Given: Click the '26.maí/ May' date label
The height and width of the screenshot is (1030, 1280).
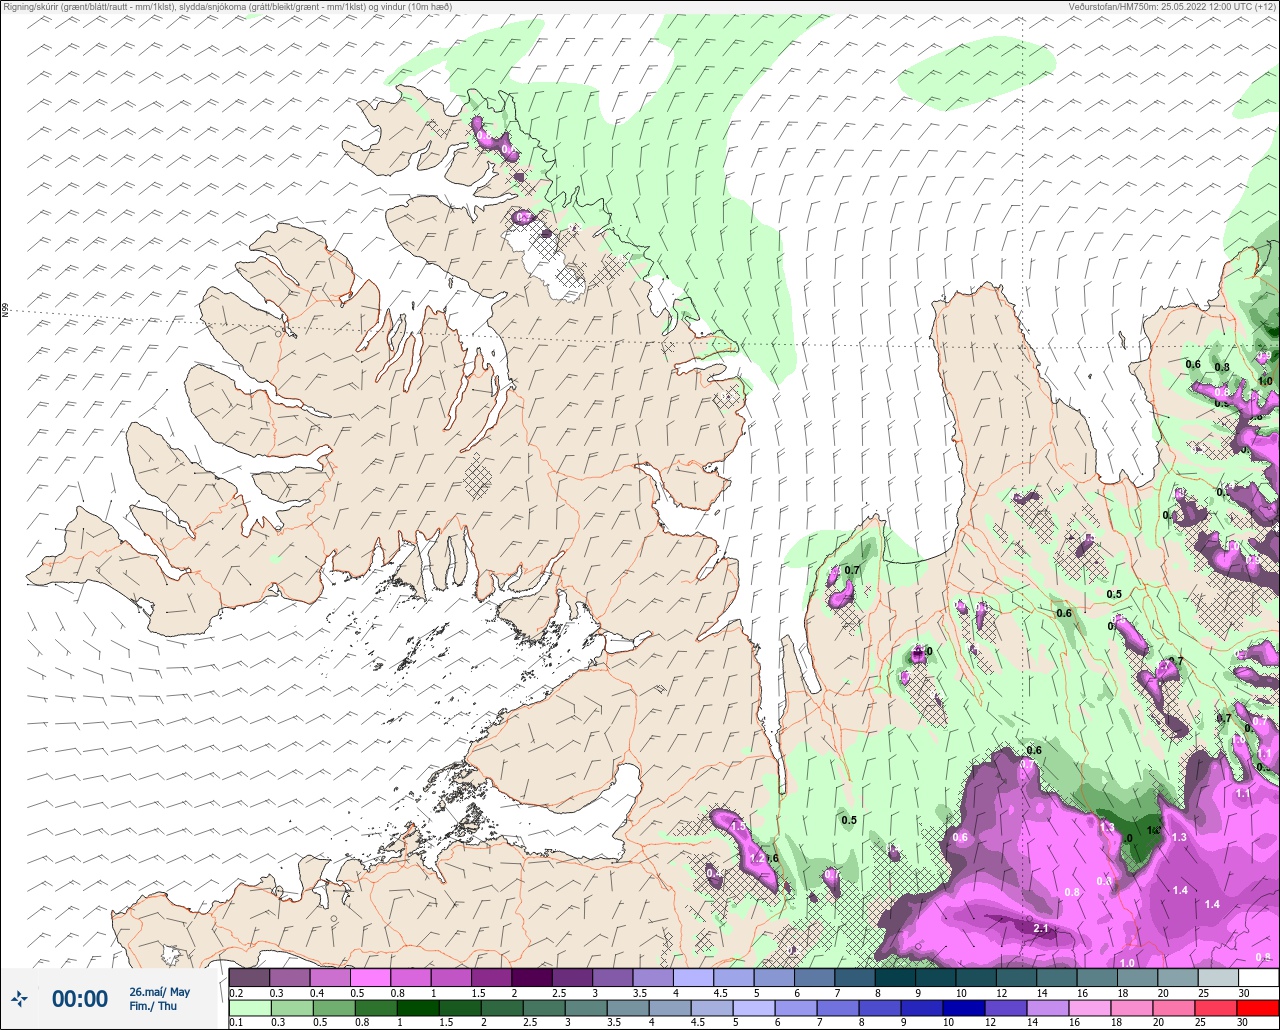Looking at the screenshot, I should point(159,991).
